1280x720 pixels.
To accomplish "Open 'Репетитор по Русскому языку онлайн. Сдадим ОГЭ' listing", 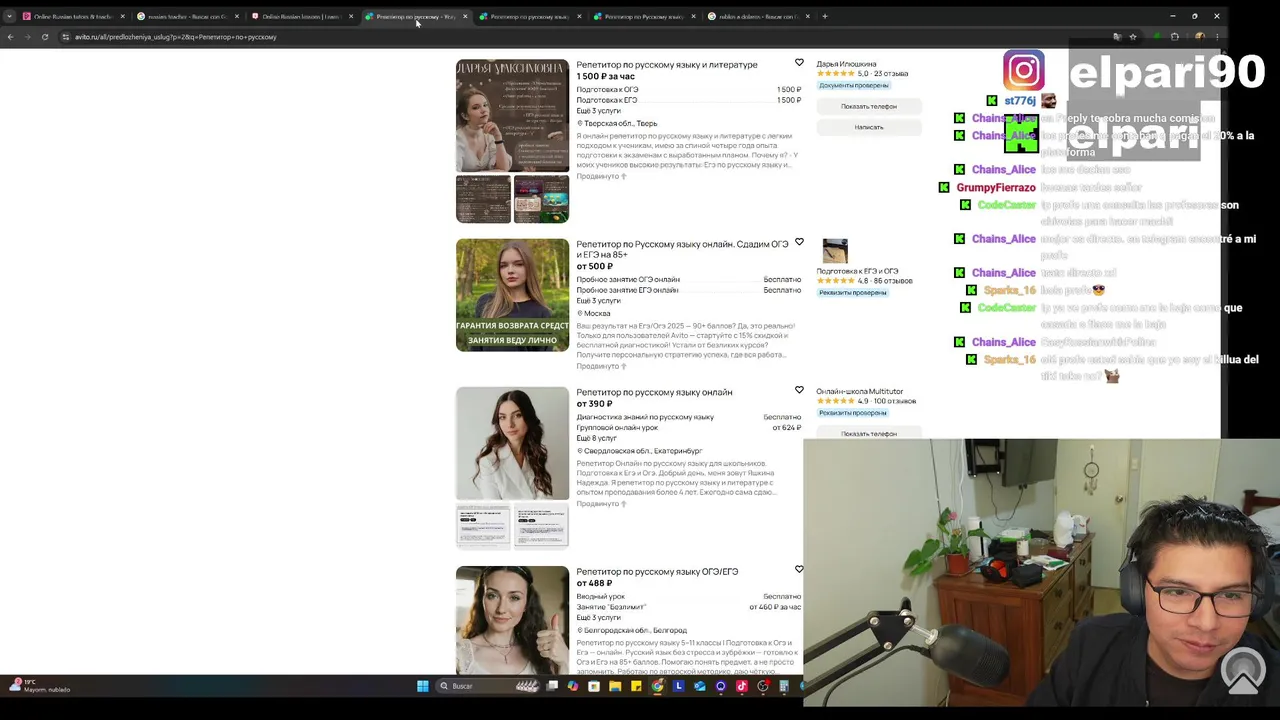I will click(682, 249).
